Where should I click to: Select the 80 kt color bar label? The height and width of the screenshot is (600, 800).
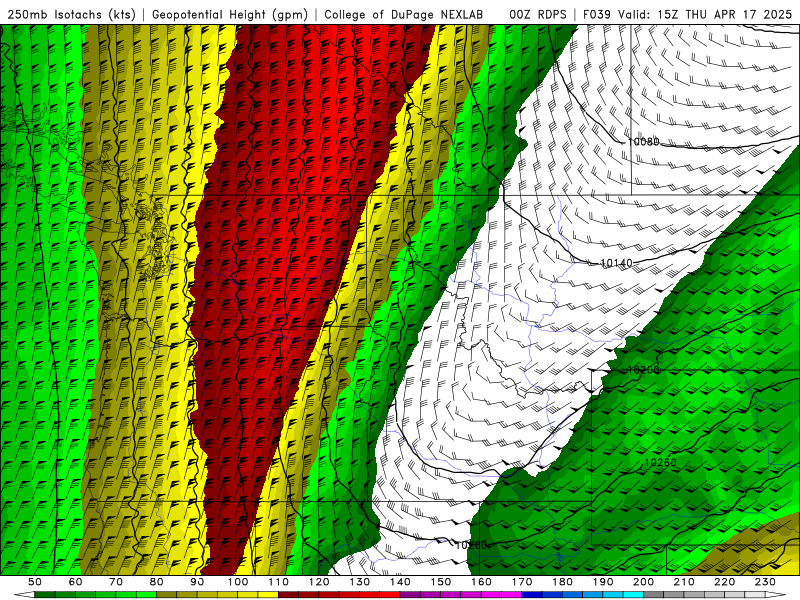157,582
